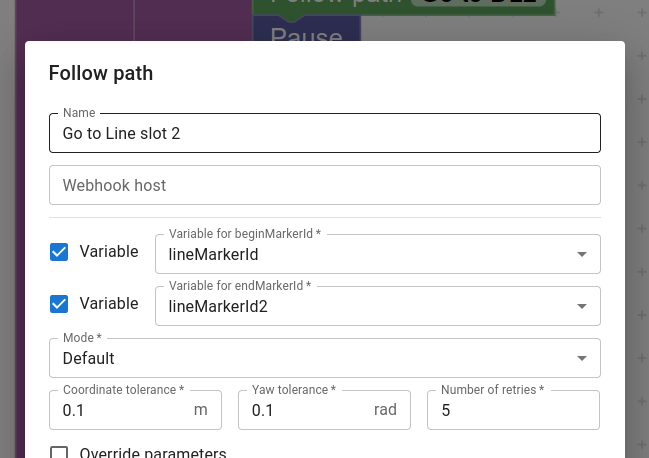The height and width of the screenshot is (458, 649).
Task: Open the 'Variable for endMarkerId' dropdown
Action: point(377,306)
